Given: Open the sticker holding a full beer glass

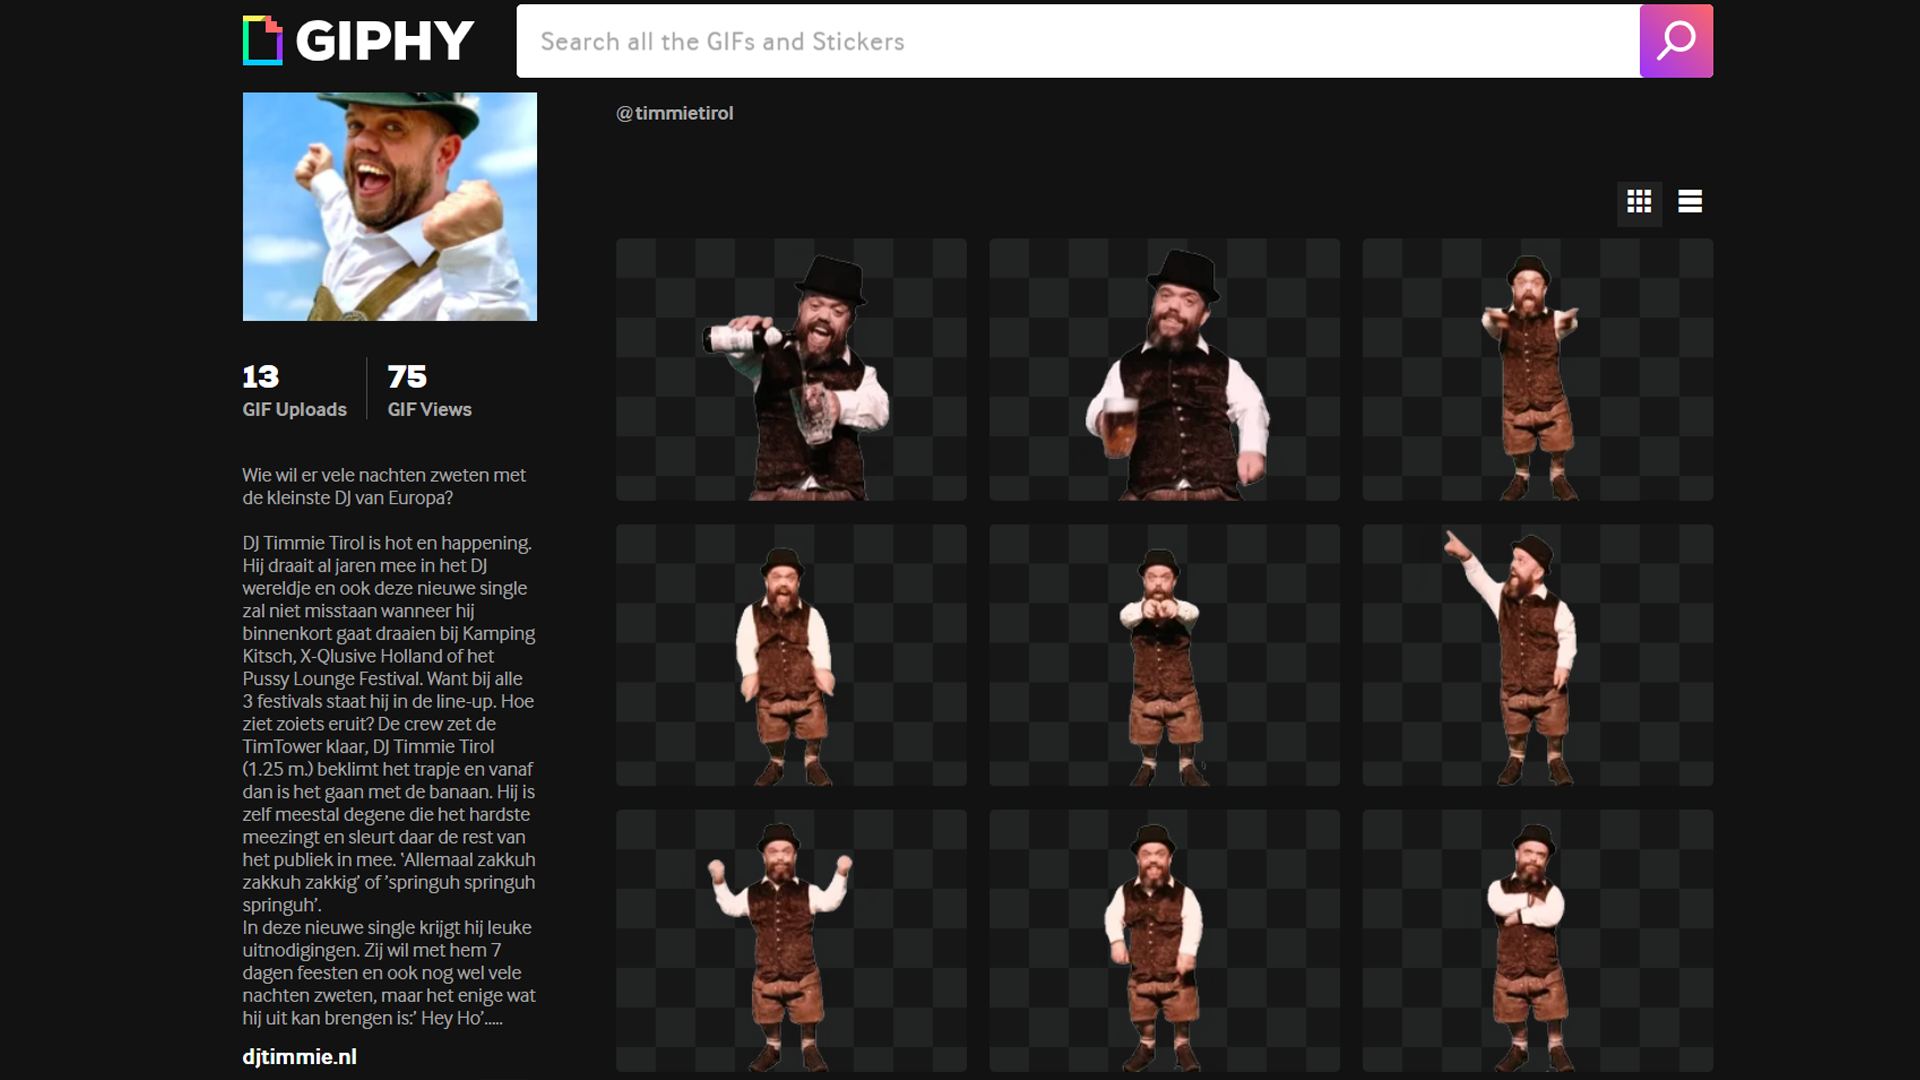Looking at the screenshot, I should pos(1164,369).
